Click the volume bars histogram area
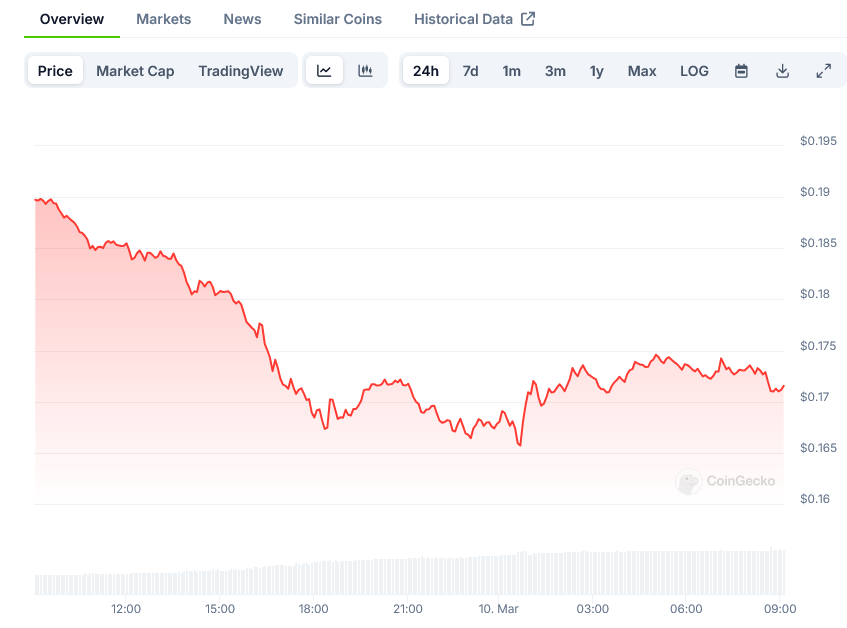 (409, 572)
